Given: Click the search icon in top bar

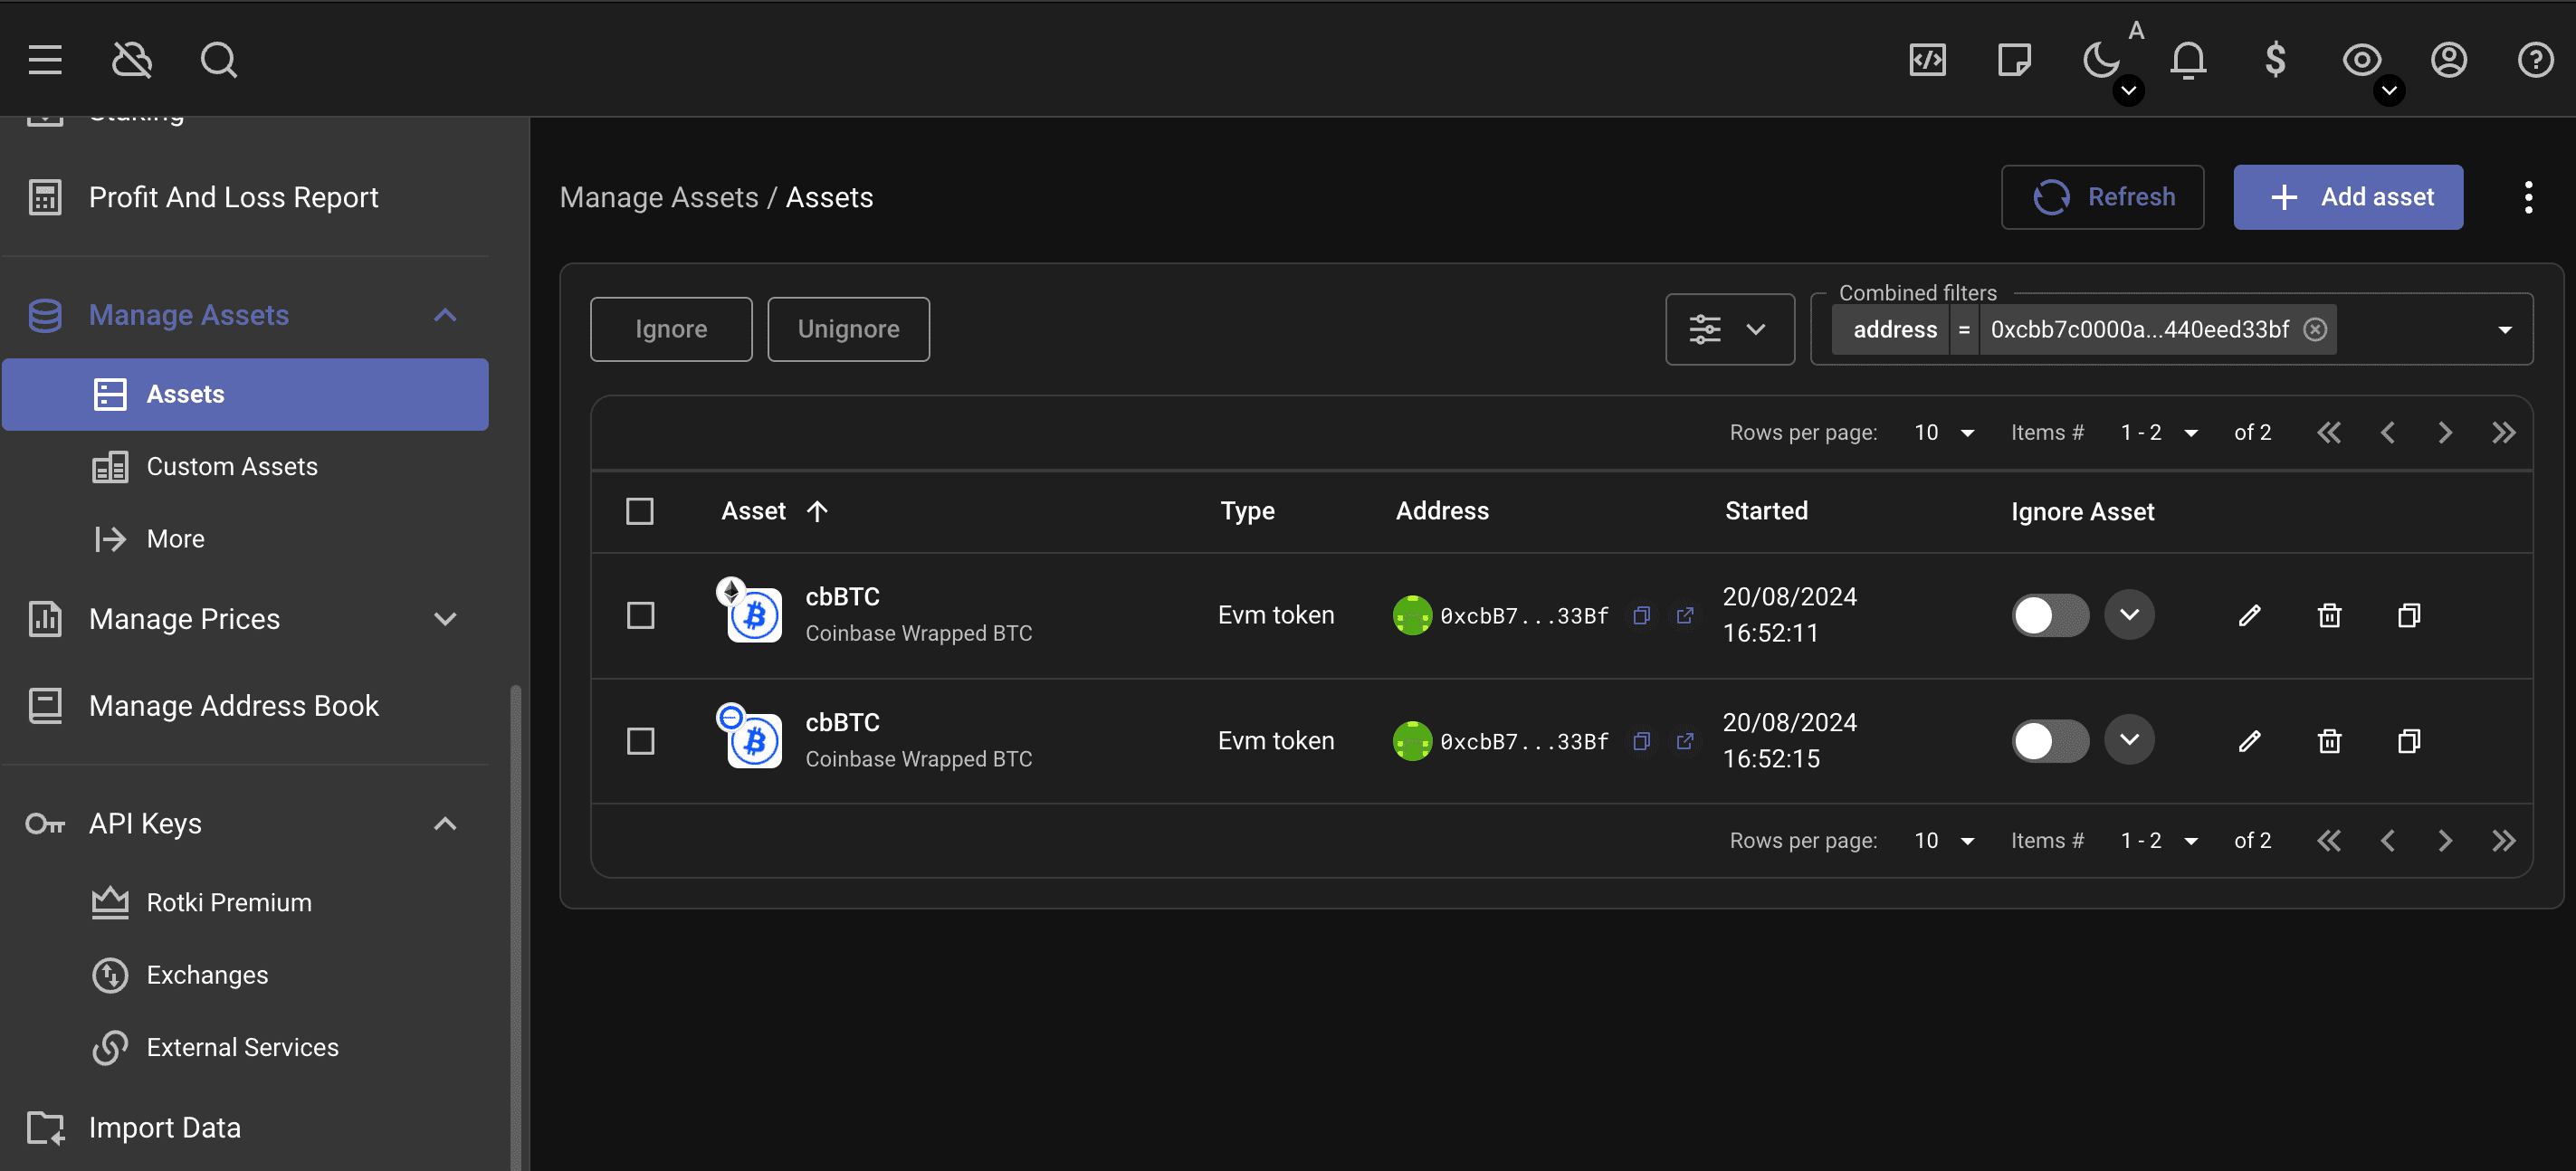Looking at the screenshot, I should 218,58.
